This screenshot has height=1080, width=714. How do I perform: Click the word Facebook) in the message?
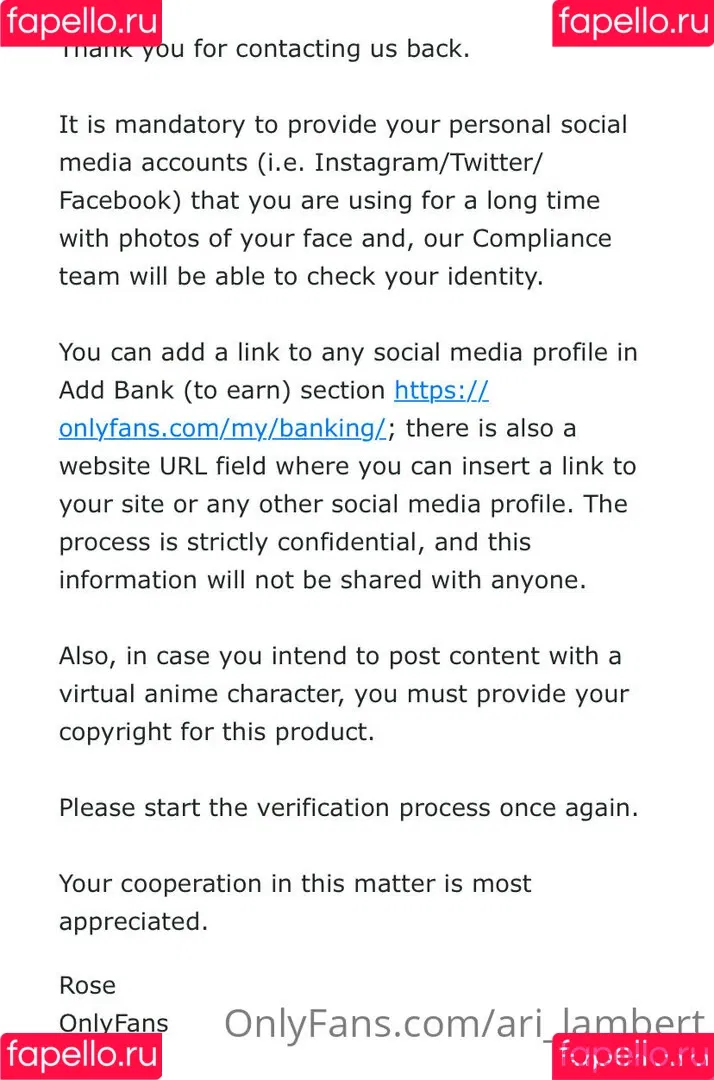tap(120, 200)
